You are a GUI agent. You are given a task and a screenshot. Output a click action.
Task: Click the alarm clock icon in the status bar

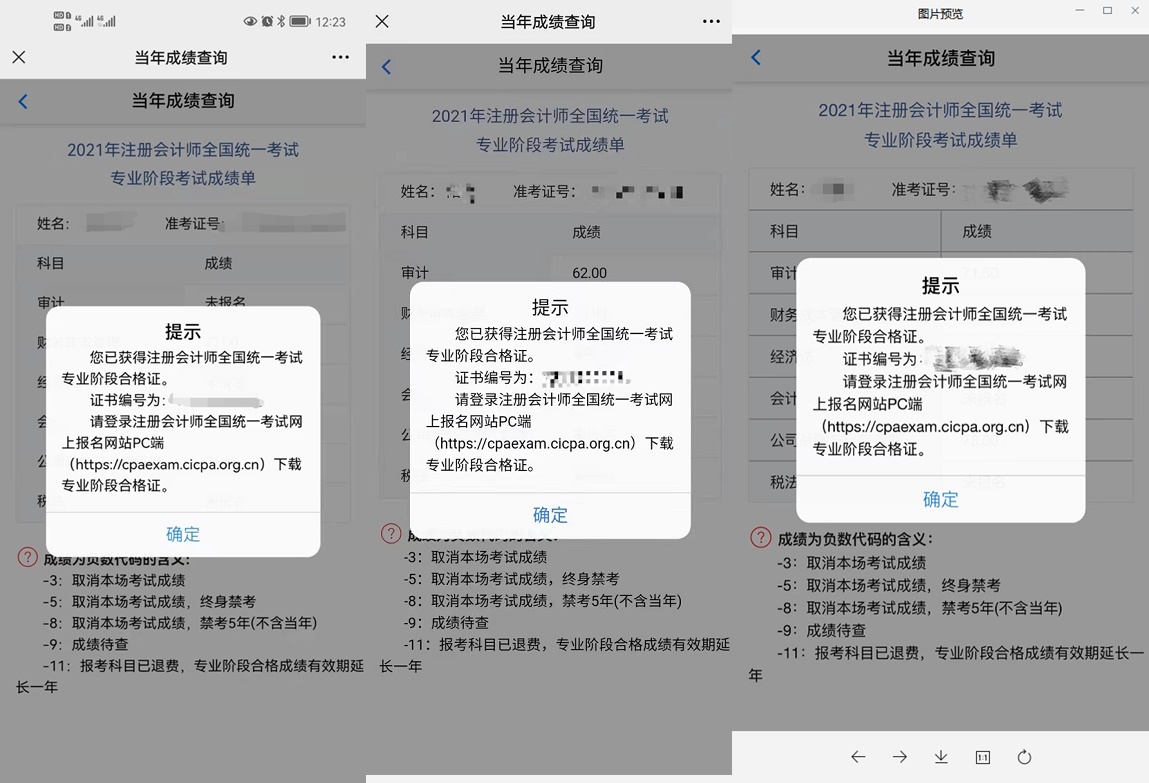pos(267,21)
